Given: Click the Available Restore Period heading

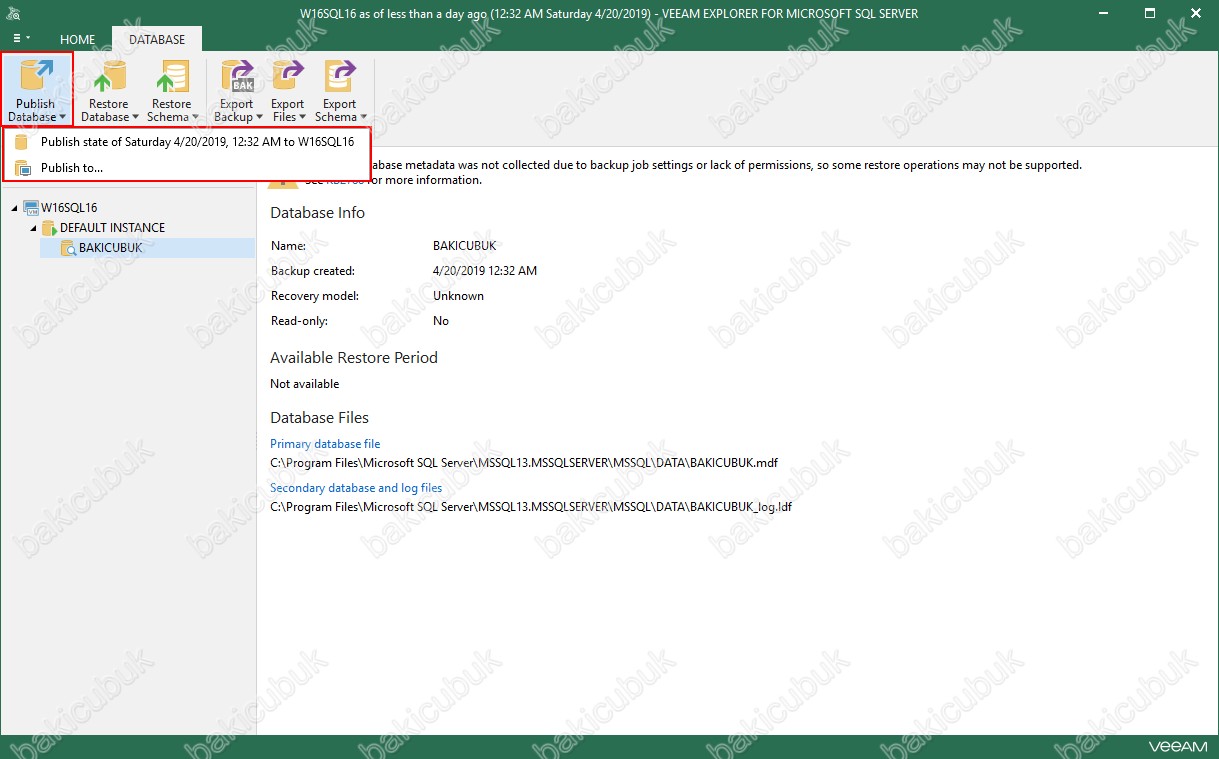Looking at the screenshot, I should pos(354,358).
